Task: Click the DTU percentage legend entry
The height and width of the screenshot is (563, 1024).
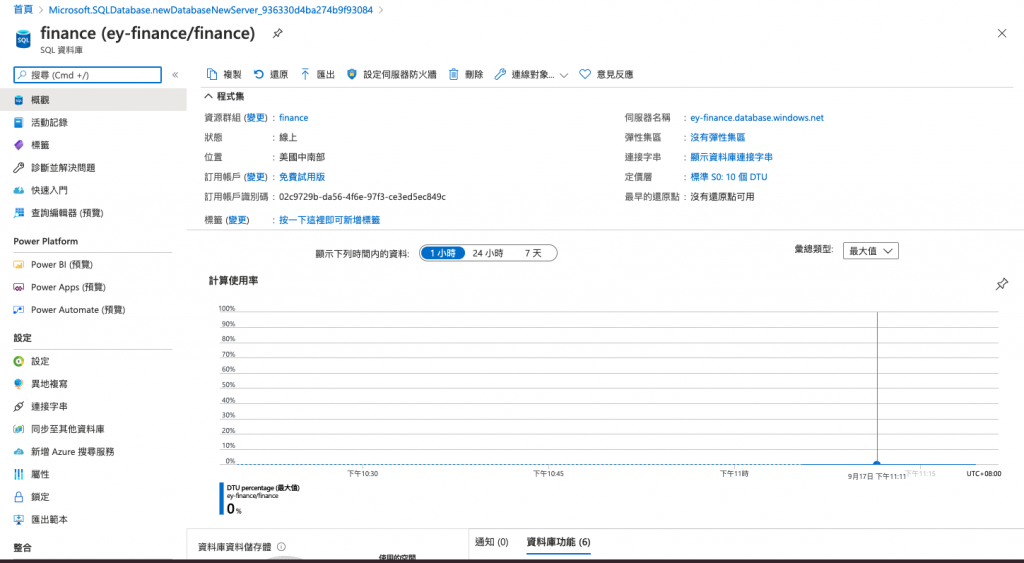Action: tap(260, 499)
